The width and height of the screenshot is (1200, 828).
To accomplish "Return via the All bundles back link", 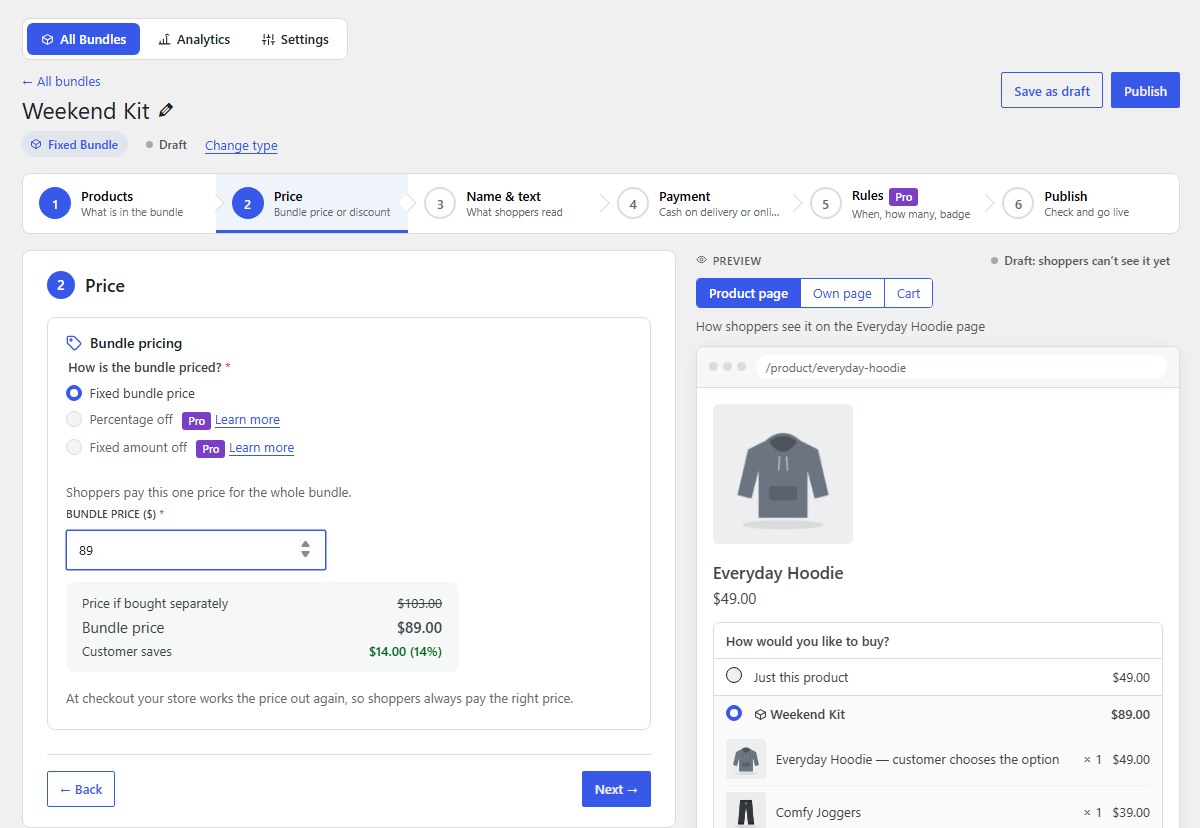I will point(61,82).
